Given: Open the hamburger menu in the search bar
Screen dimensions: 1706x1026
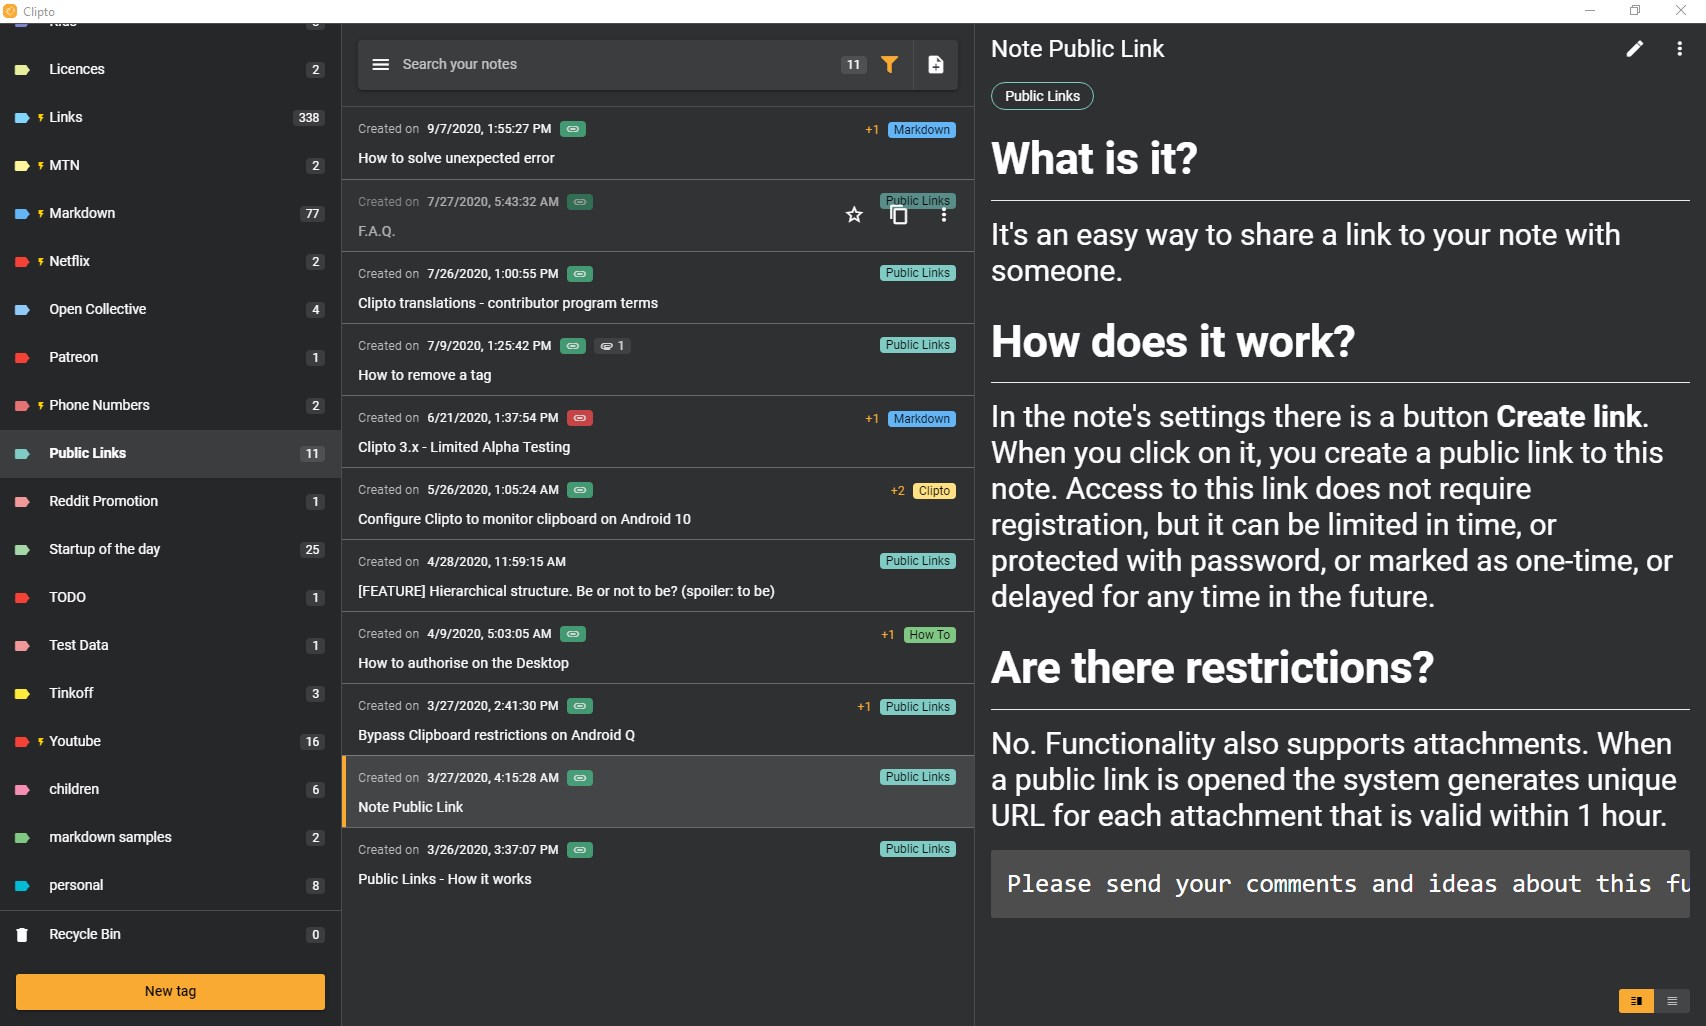Looking at the screenshot, I should point(380,64).
